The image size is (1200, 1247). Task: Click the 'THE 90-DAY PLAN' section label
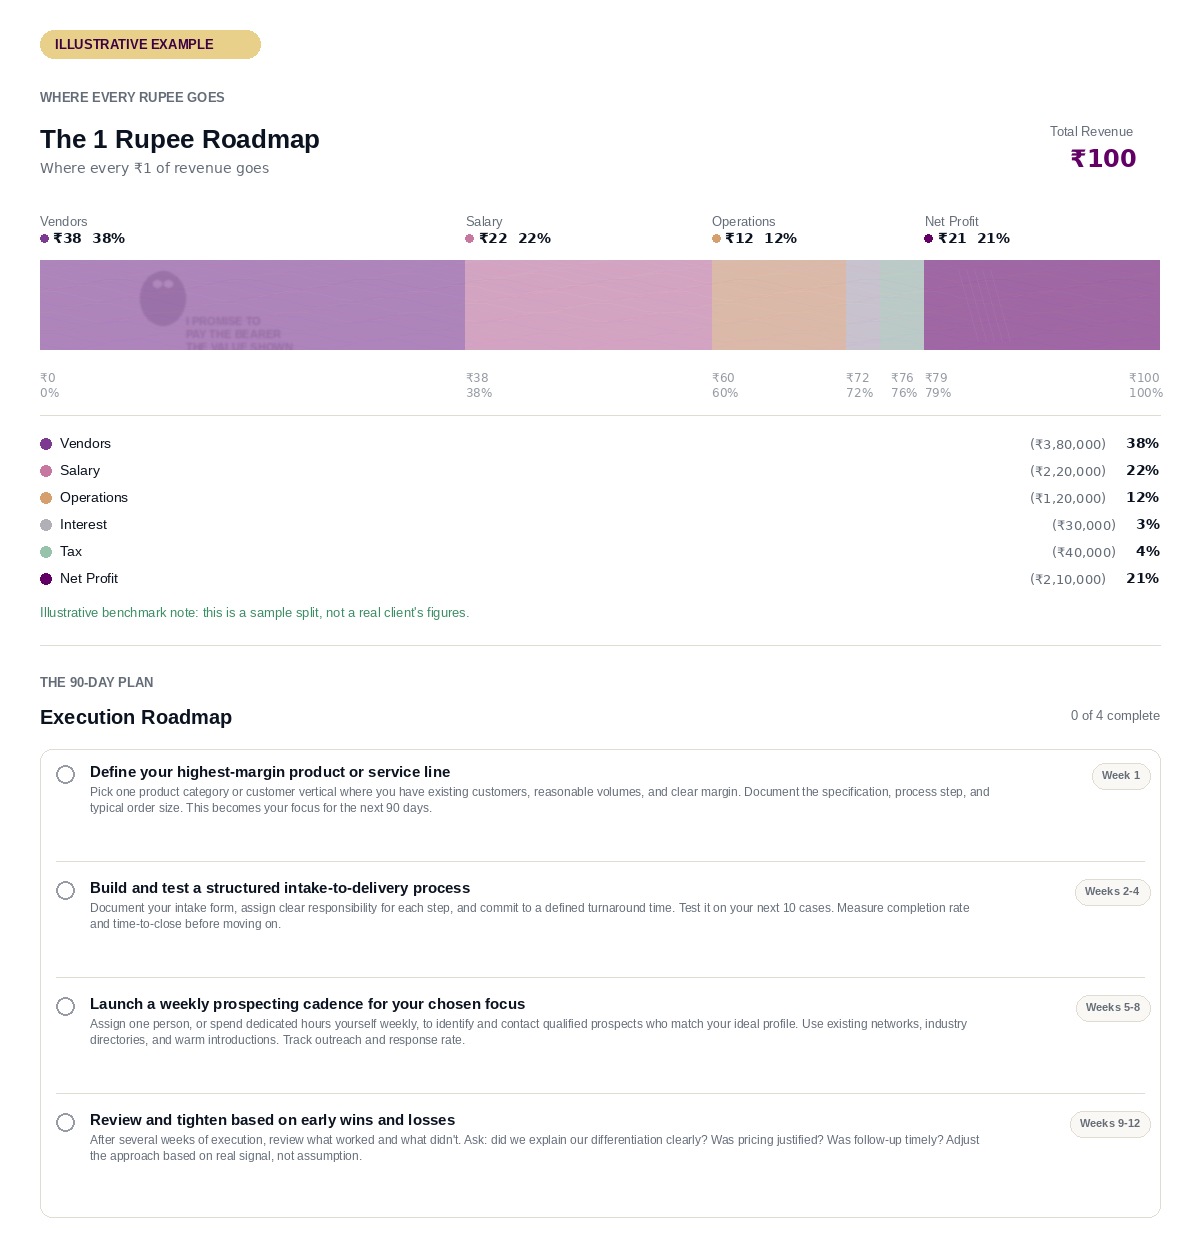coord(97,683)
